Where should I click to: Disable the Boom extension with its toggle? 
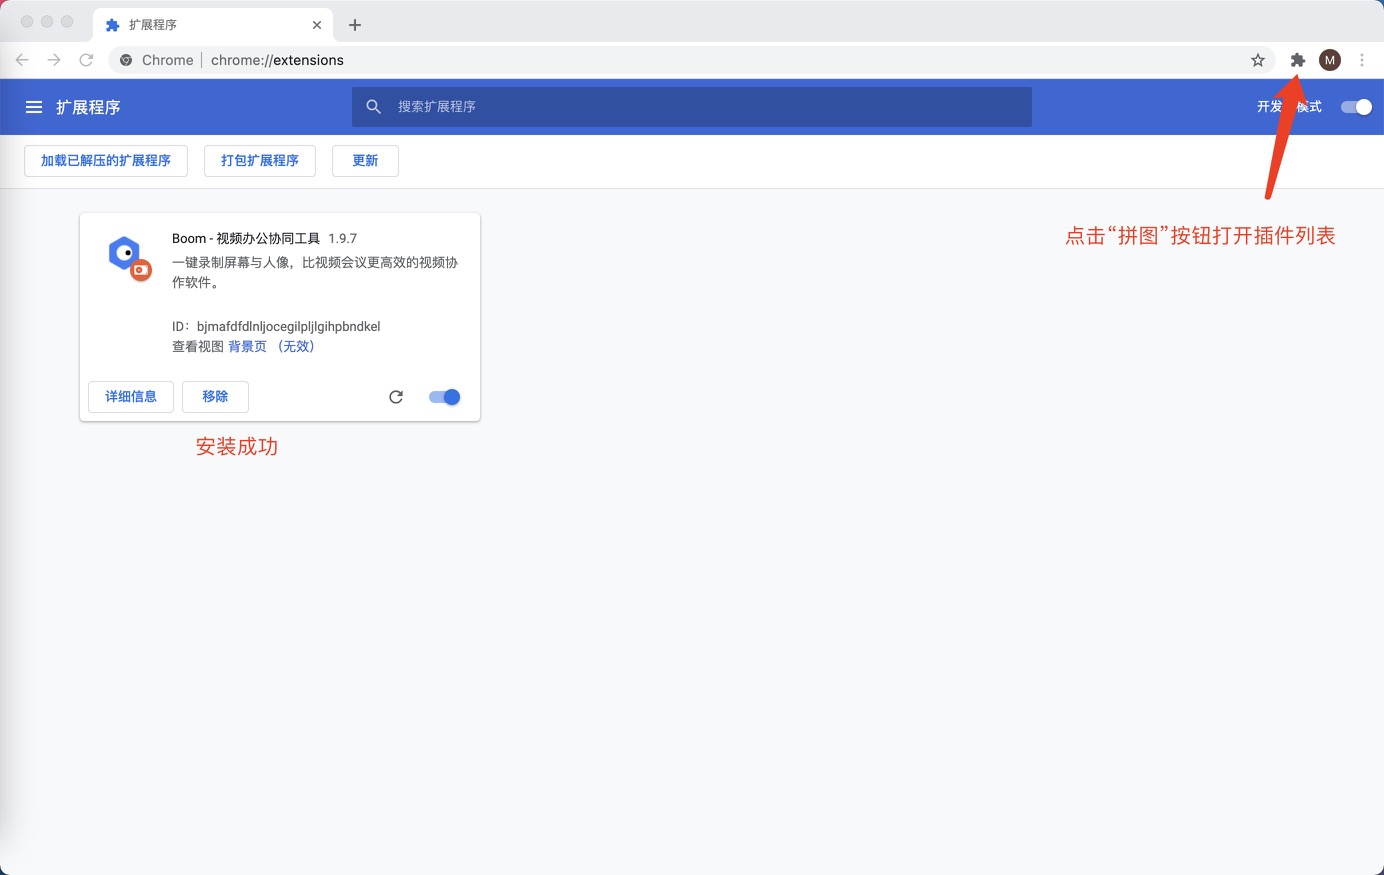[x=443, y=396]
